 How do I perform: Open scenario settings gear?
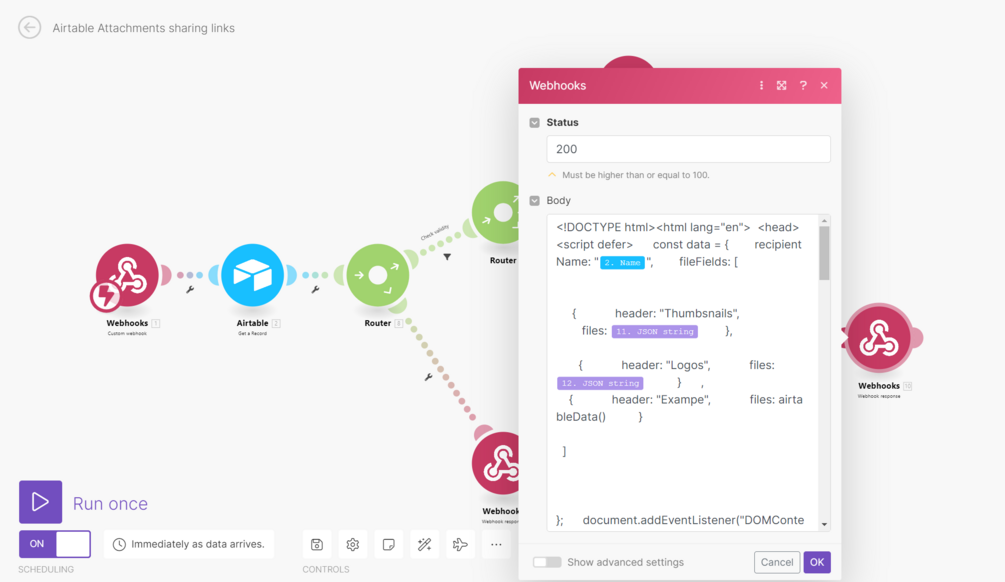[x=353, y=544]
